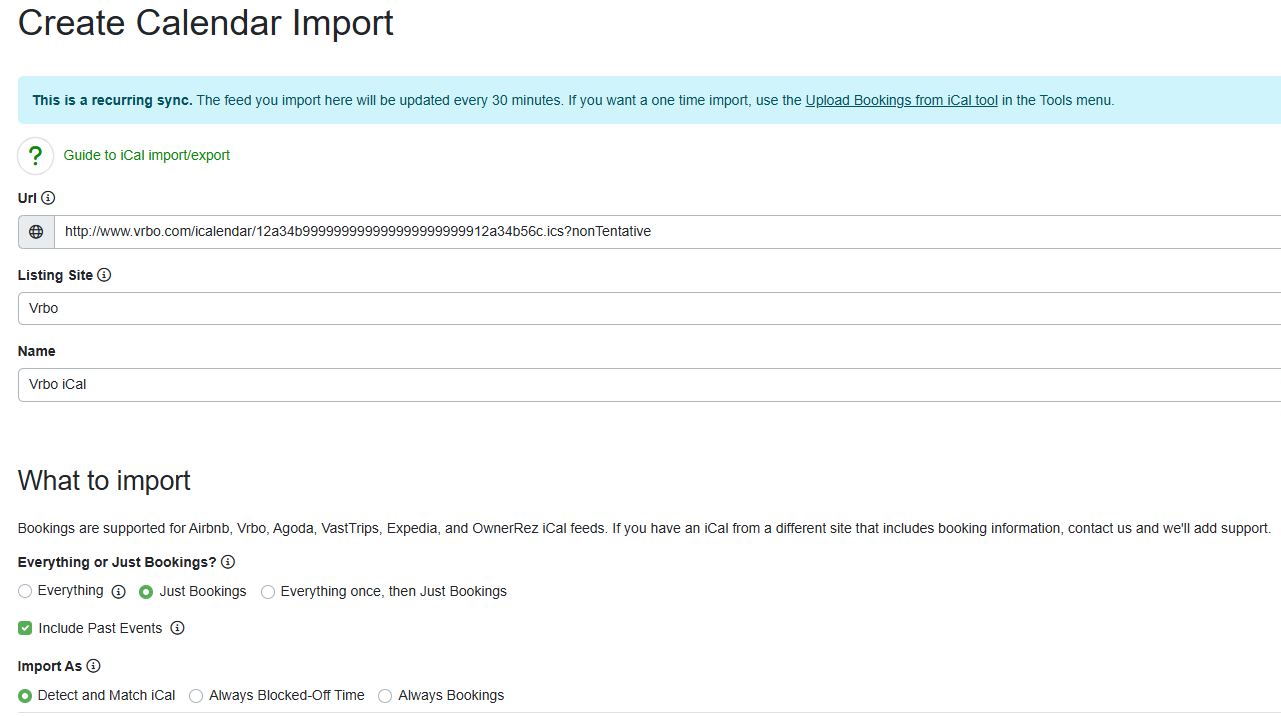Click the globe icon in the Url field
The image size is (1281, 717).
pyautogui.click(x=35, y=231)
